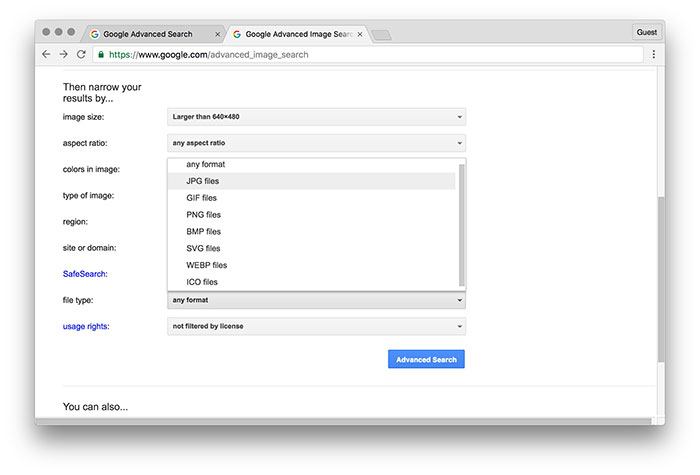Click the browser back arrow

pos(46,54)
